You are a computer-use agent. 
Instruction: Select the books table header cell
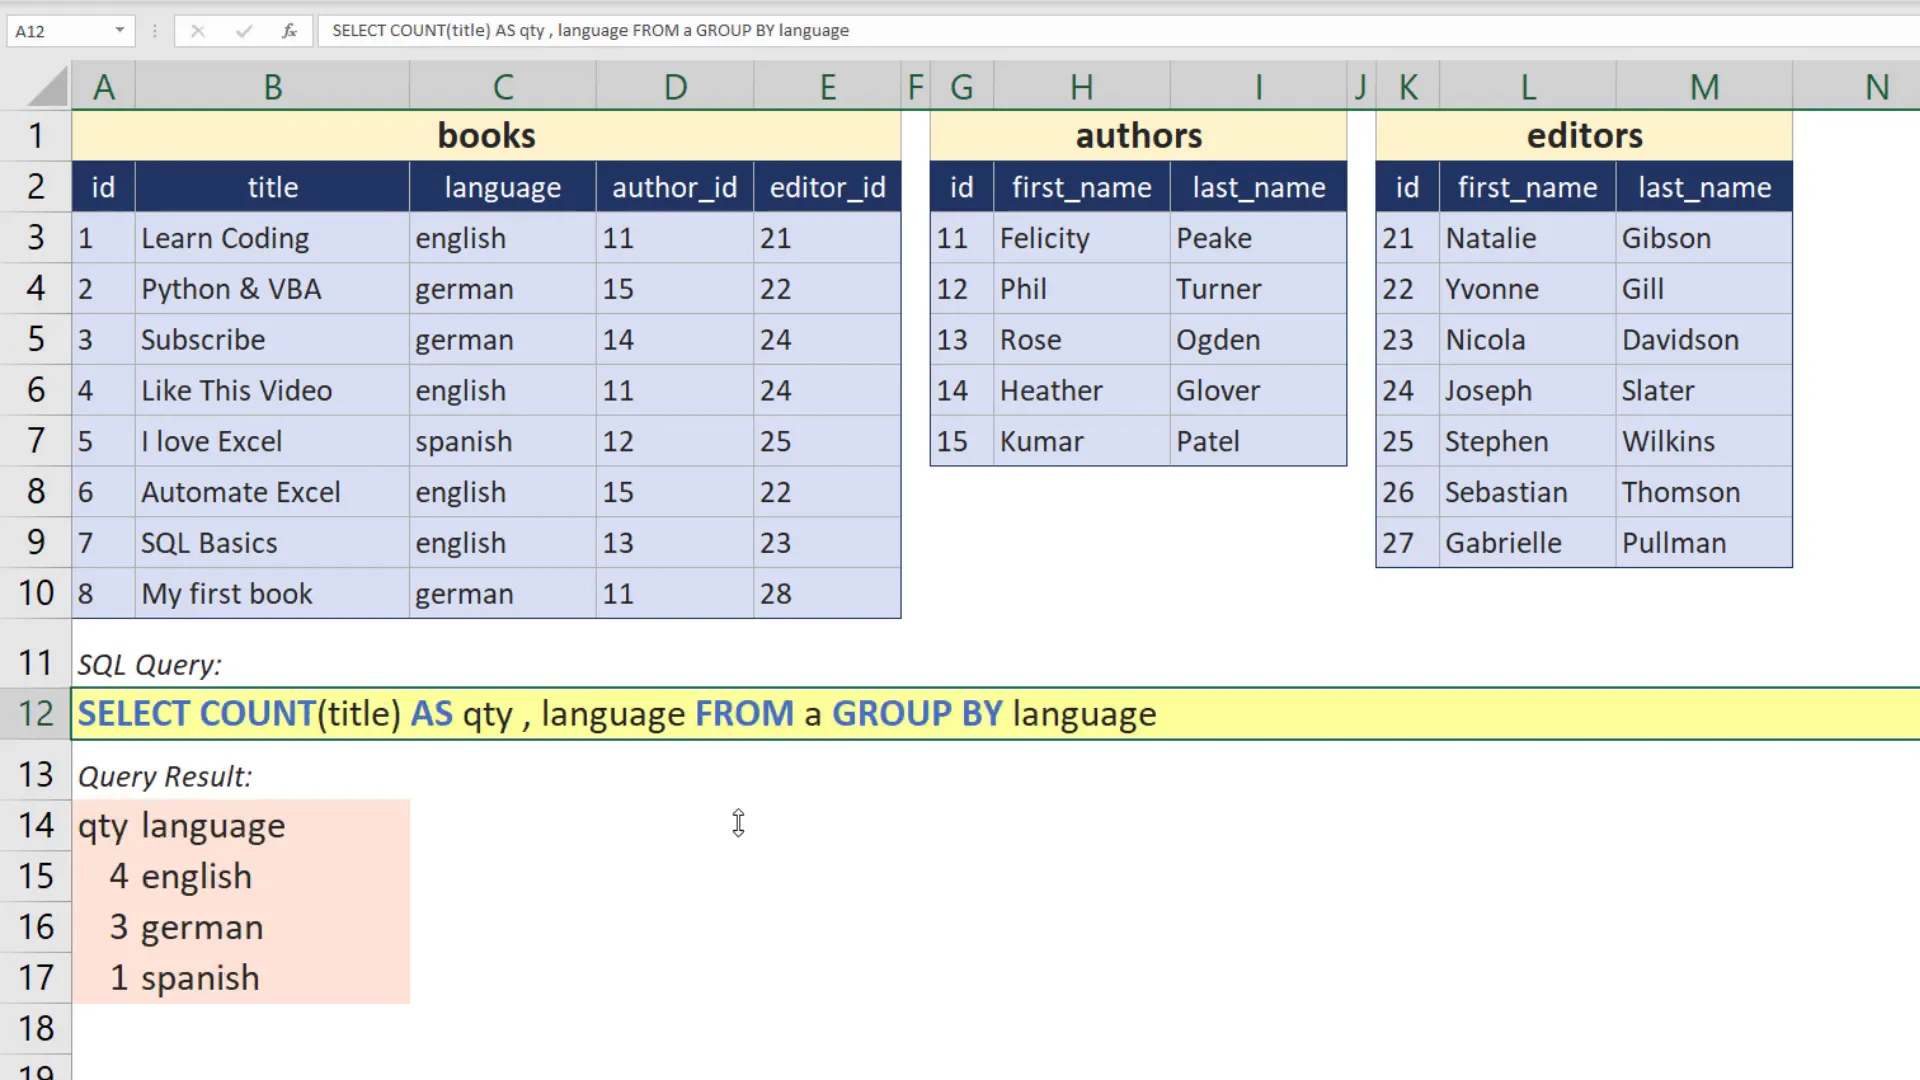coord(486,135)
